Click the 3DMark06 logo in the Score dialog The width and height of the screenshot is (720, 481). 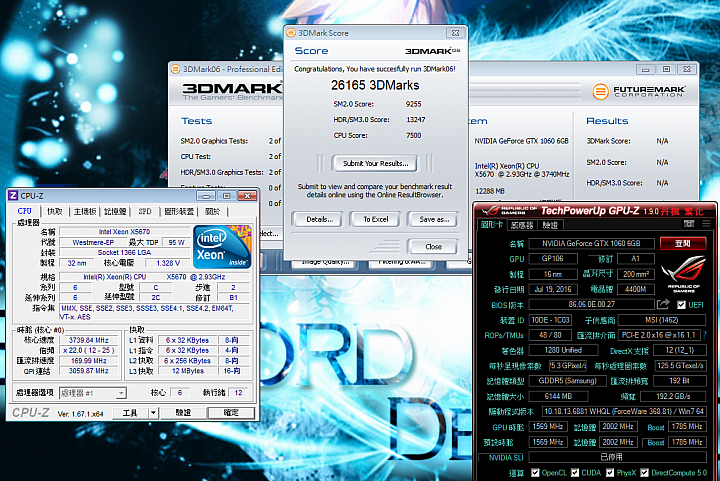click(x=432, y=51)
